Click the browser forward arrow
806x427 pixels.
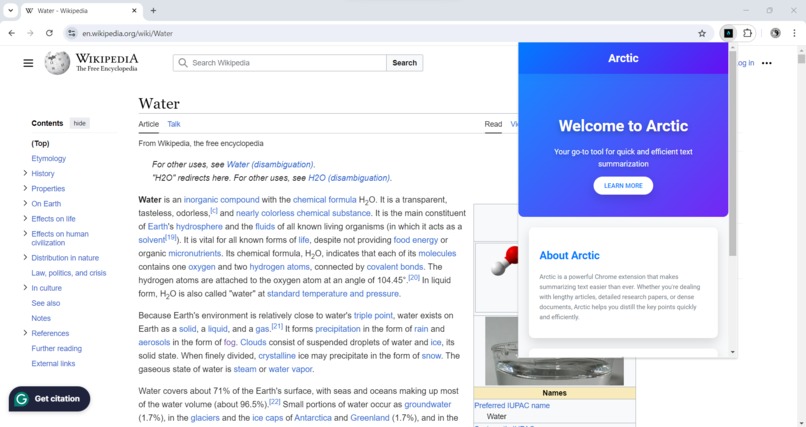[x=30, y=33]
